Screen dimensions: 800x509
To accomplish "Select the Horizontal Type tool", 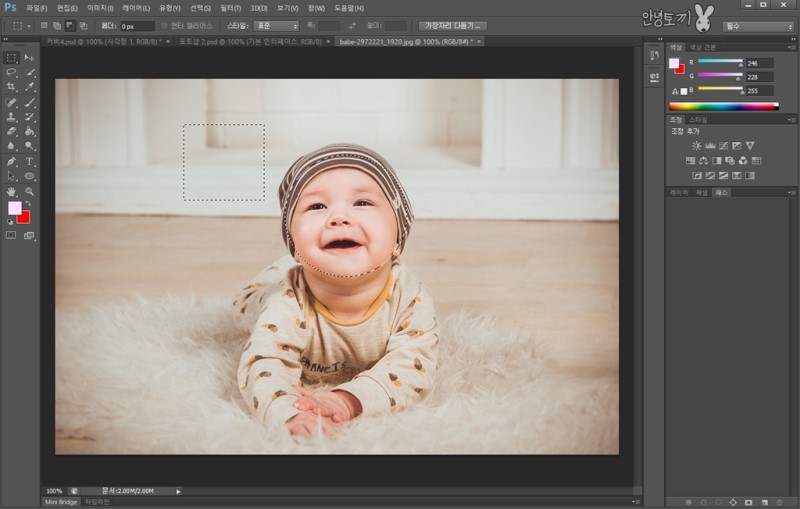I will (29, 161).
